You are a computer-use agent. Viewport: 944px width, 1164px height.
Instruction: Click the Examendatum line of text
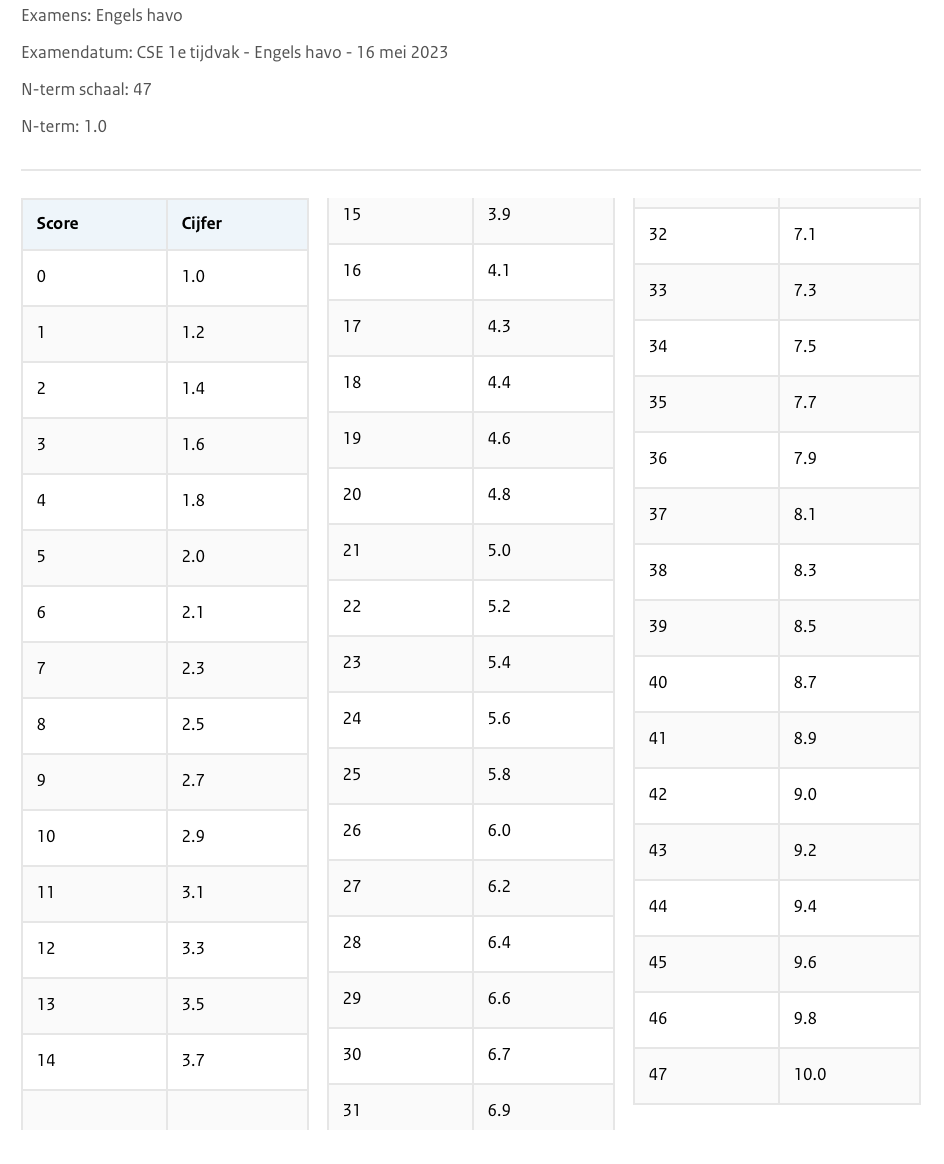point(234,52)
